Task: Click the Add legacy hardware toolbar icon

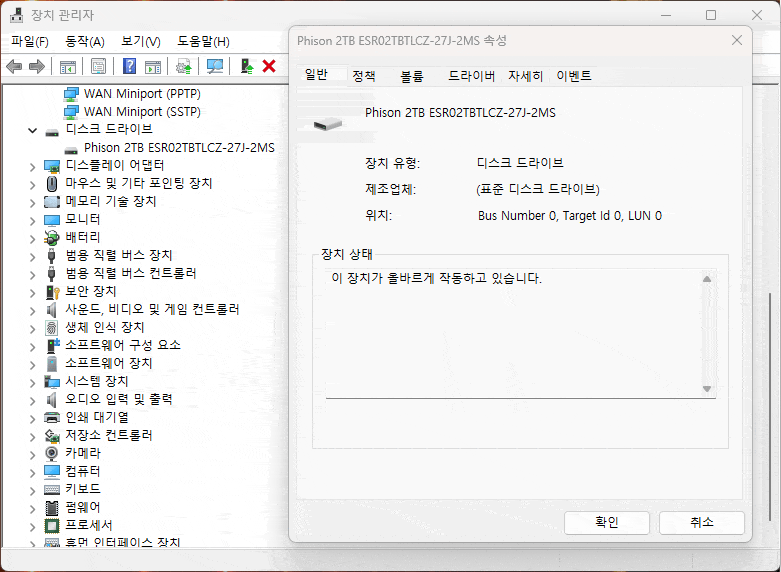Action: point(246,66)
